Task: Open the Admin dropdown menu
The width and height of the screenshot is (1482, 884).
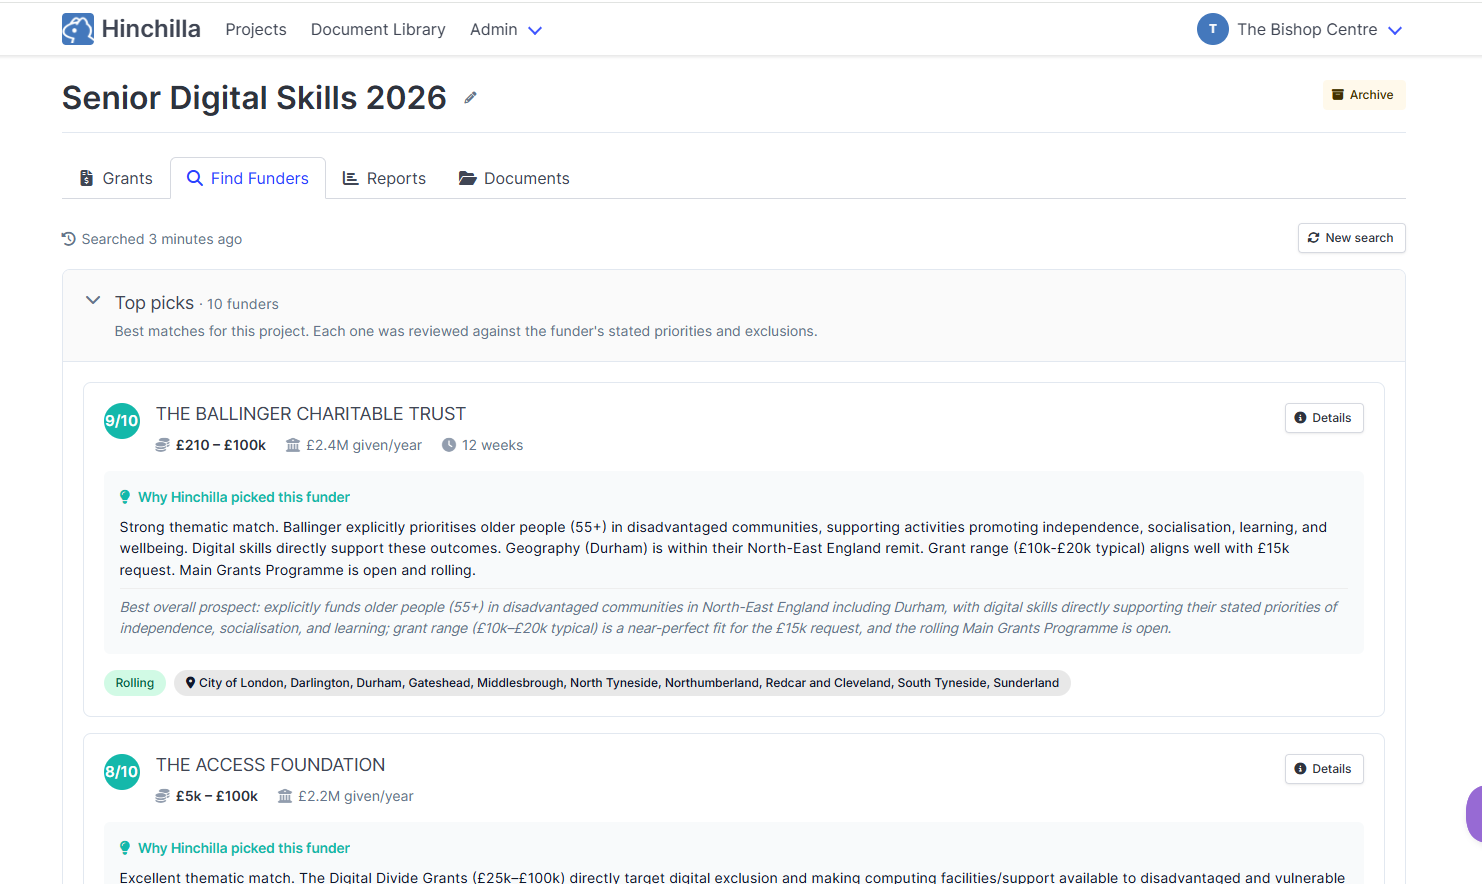Action: tap(506, 30)
